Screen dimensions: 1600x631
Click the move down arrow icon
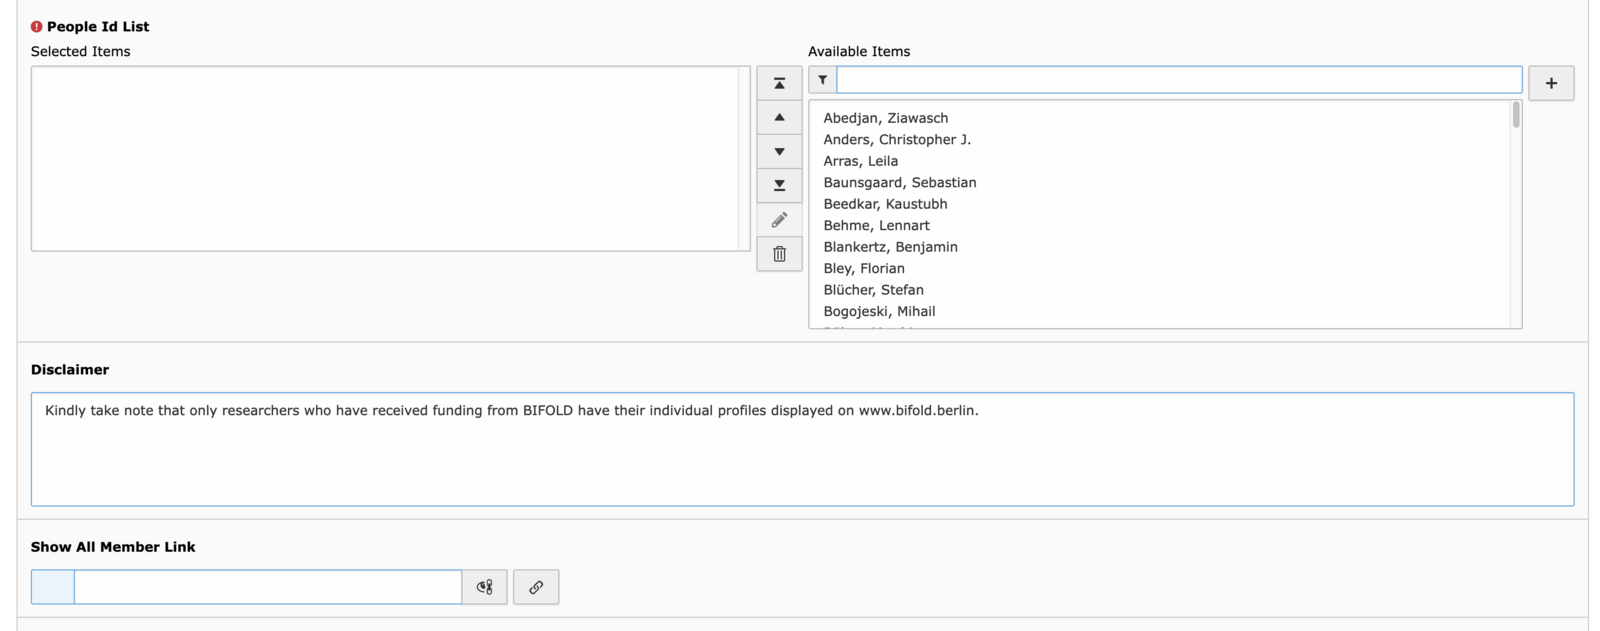point(779,151)
